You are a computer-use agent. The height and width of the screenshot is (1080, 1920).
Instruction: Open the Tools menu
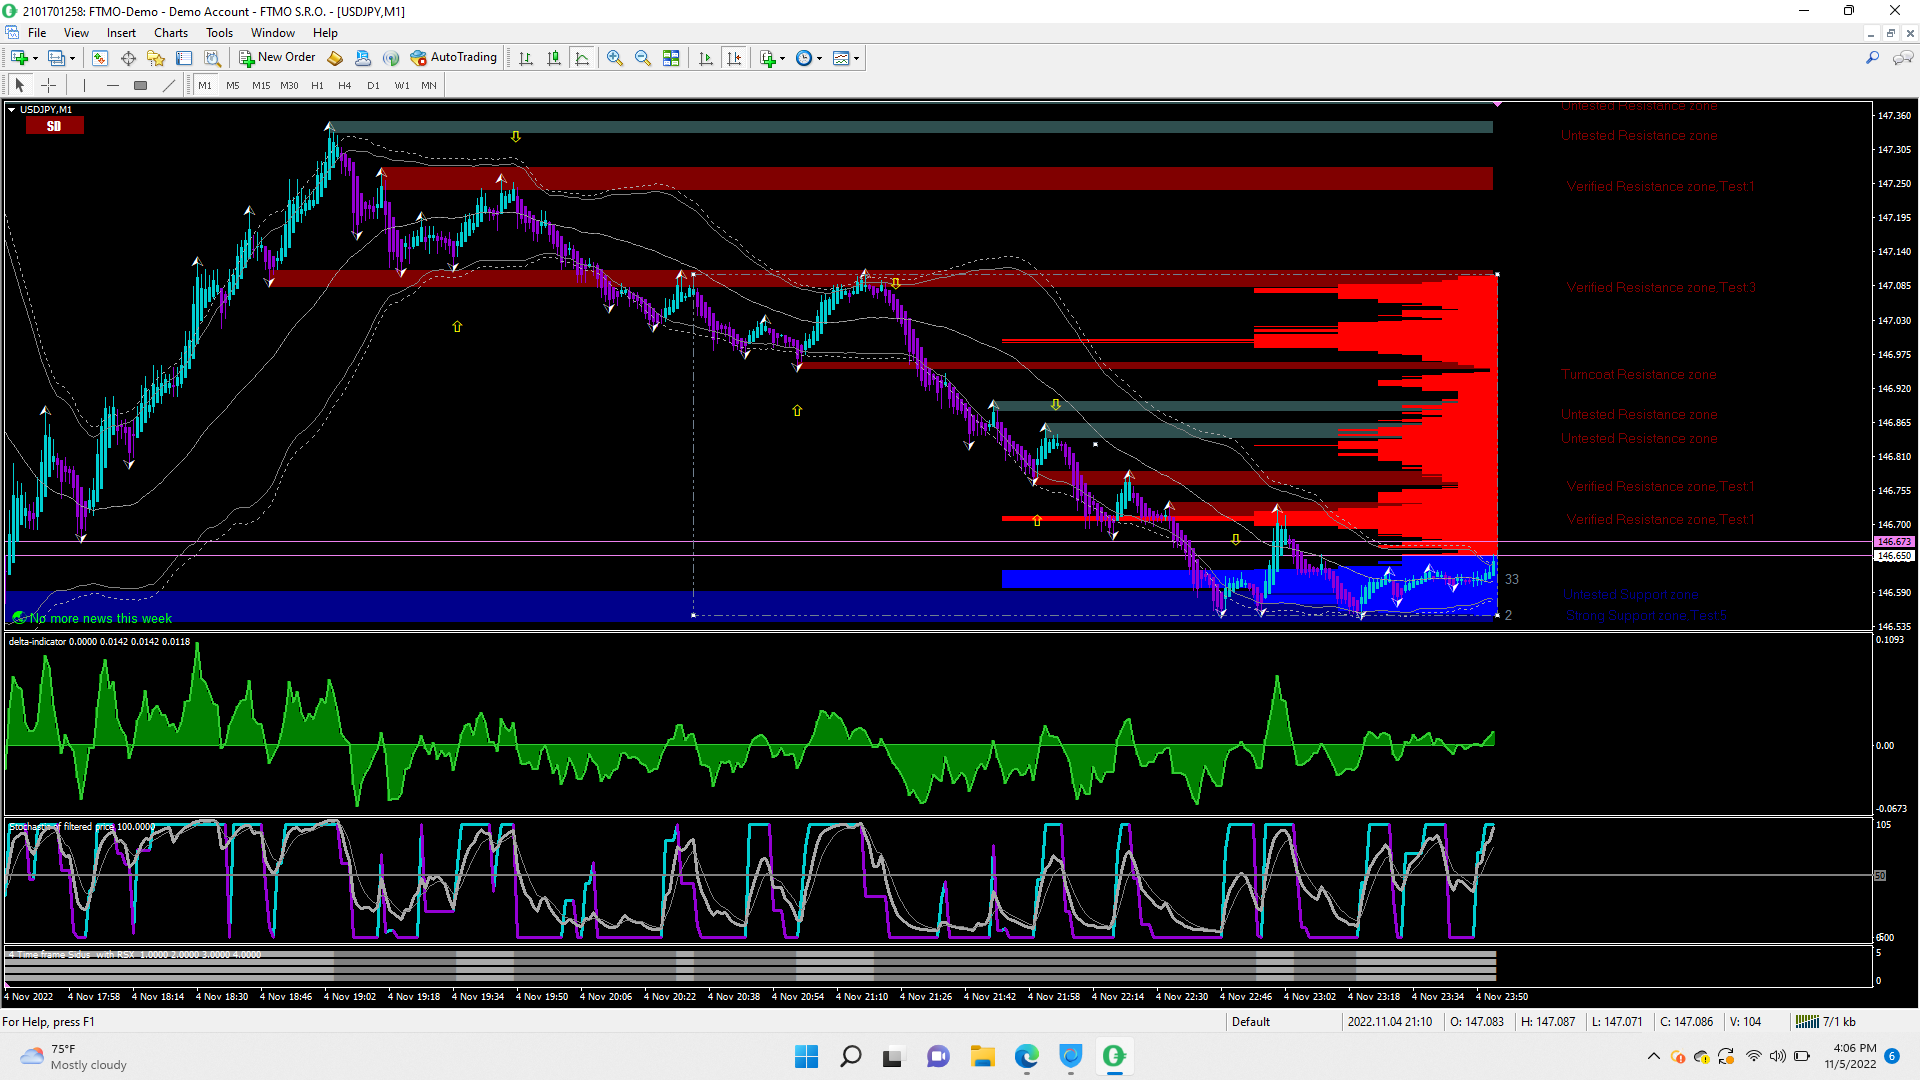219,33
